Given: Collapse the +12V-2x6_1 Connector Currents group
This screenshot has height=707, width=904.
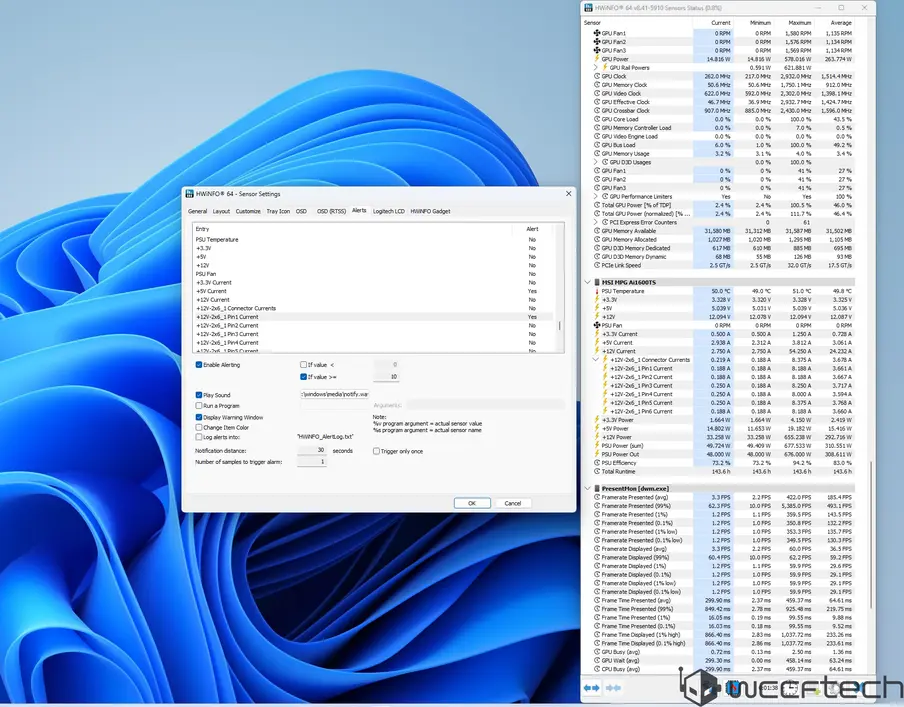Looking at the screenshot, I should [596, 360].
